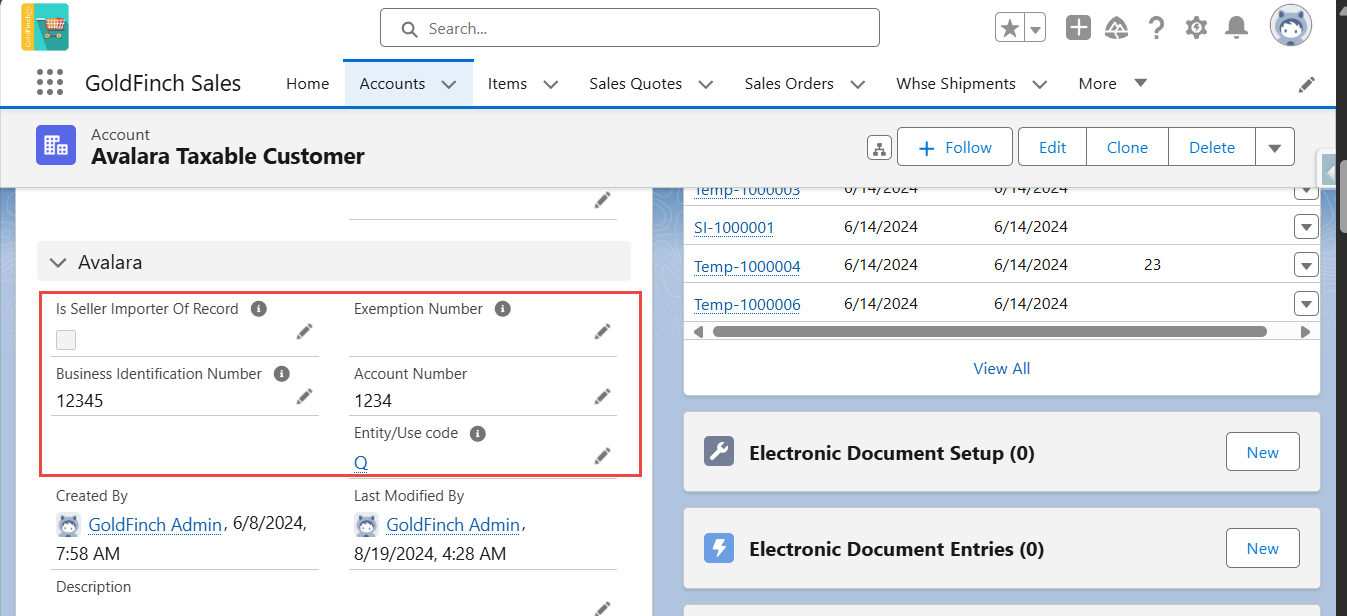Viewport: 1347px width, 616px height.
Task: Go to the Home tab
Action: (307, 84)
